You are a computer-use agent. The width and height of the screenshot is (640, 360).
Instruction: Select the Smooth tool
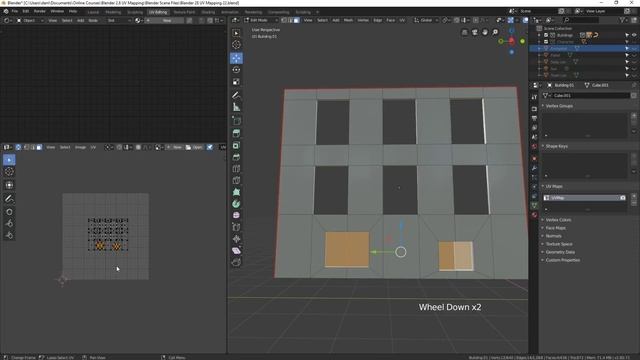pos(236,215)
